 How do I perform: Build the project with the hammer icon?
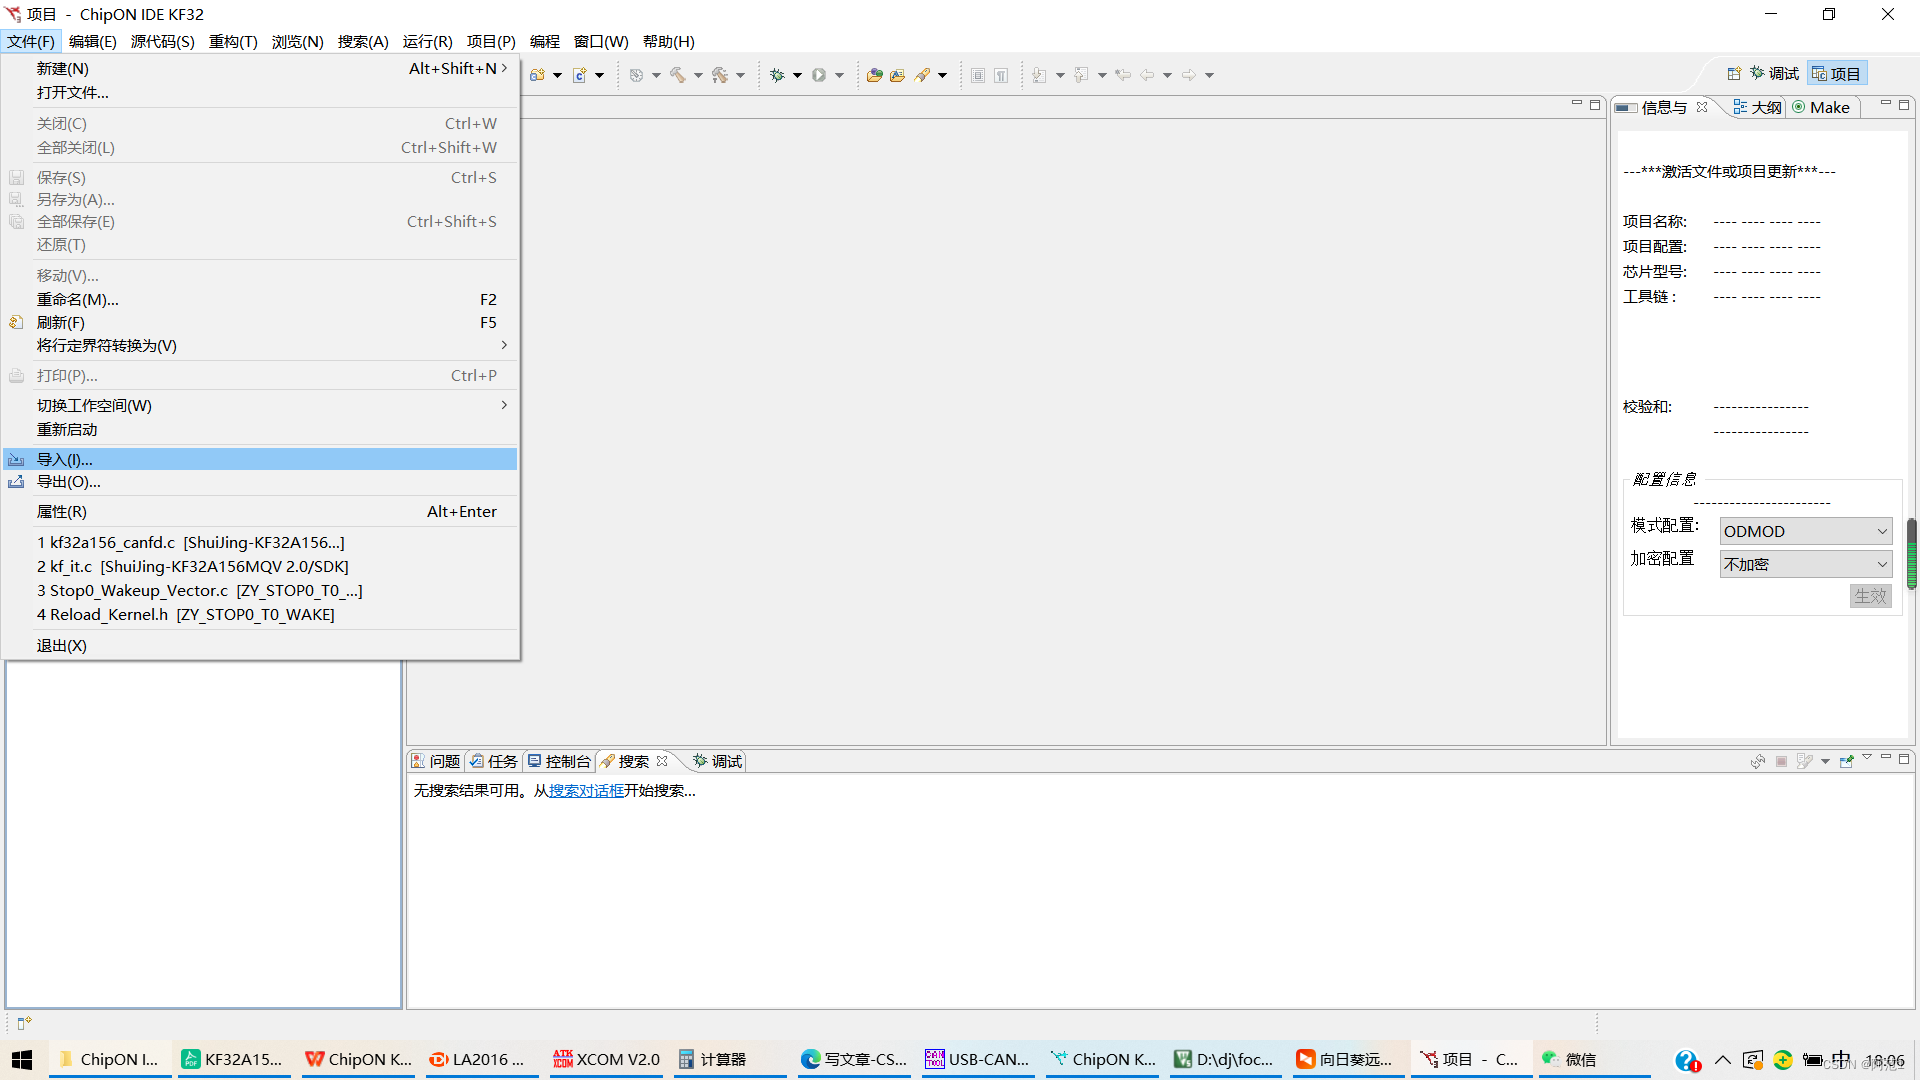(x=680, y=74)
